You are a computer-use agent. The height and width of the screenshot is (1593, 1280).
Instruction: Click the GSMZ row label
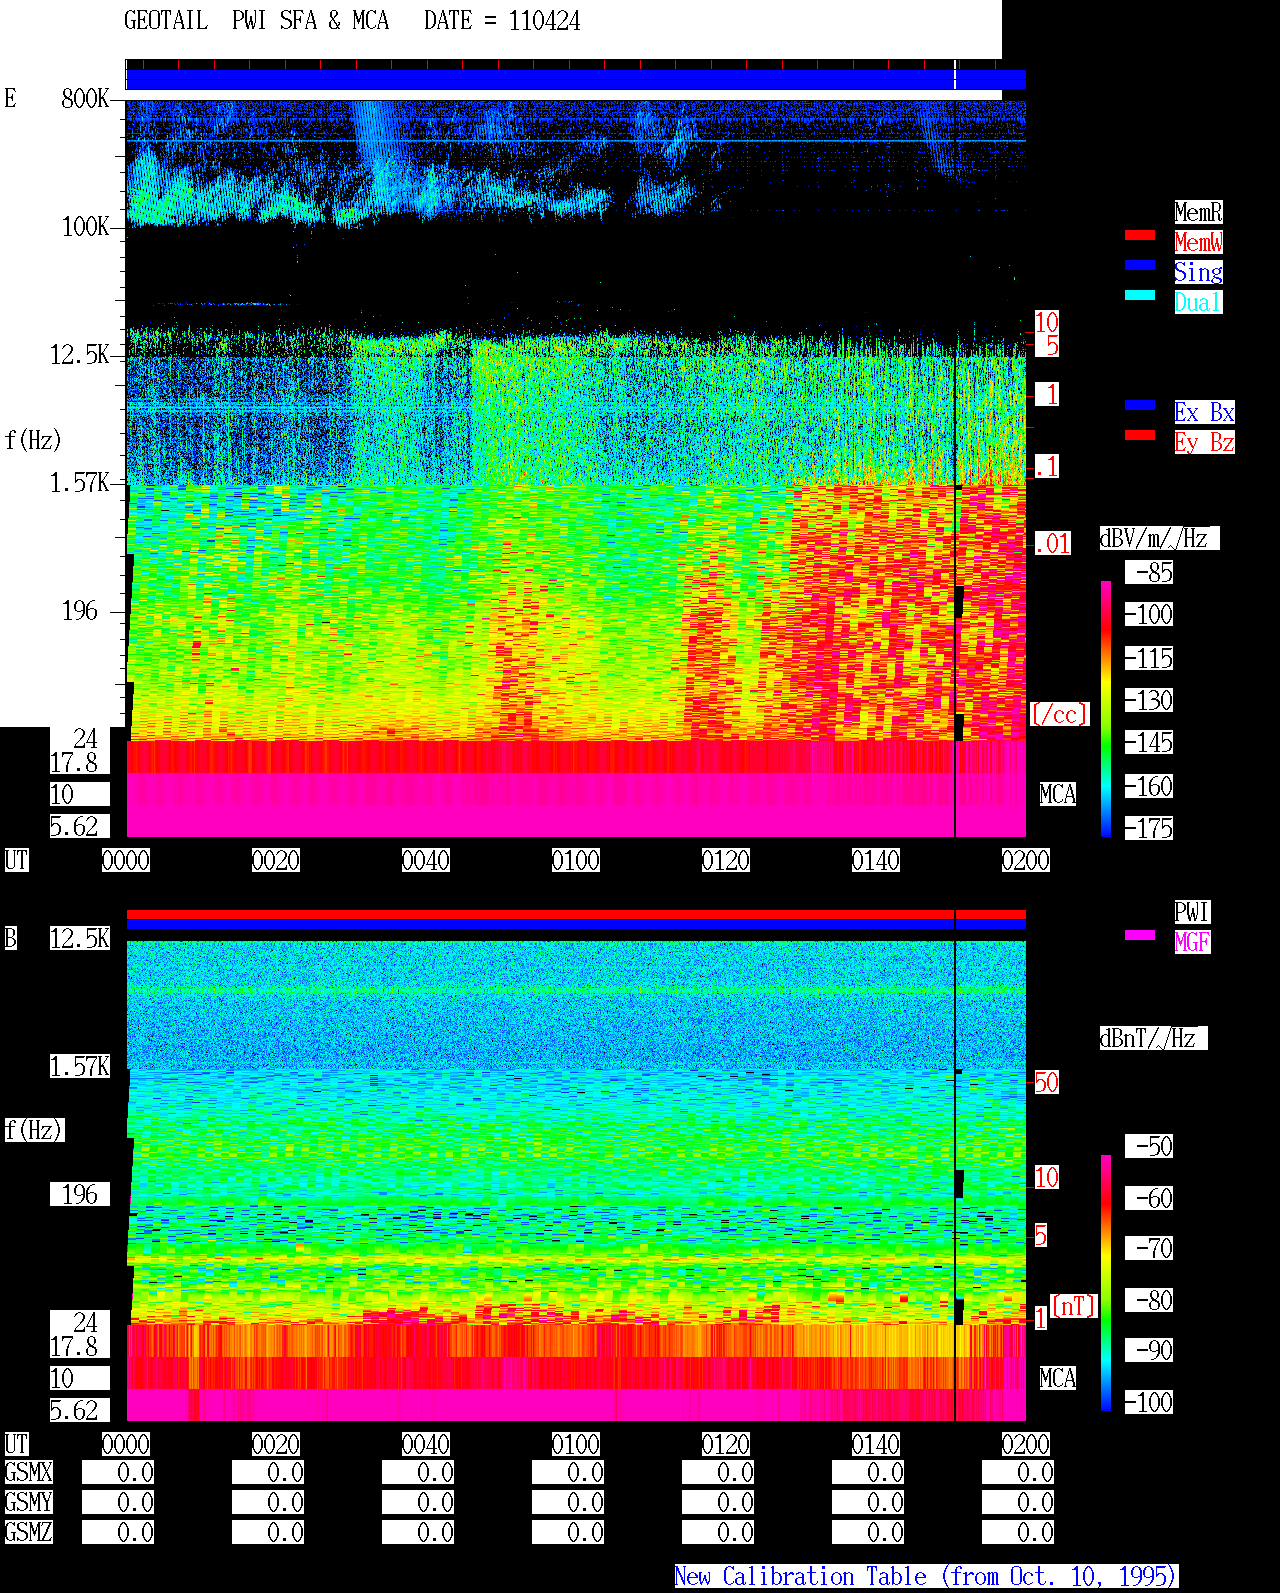click(x=28, y=1532)
